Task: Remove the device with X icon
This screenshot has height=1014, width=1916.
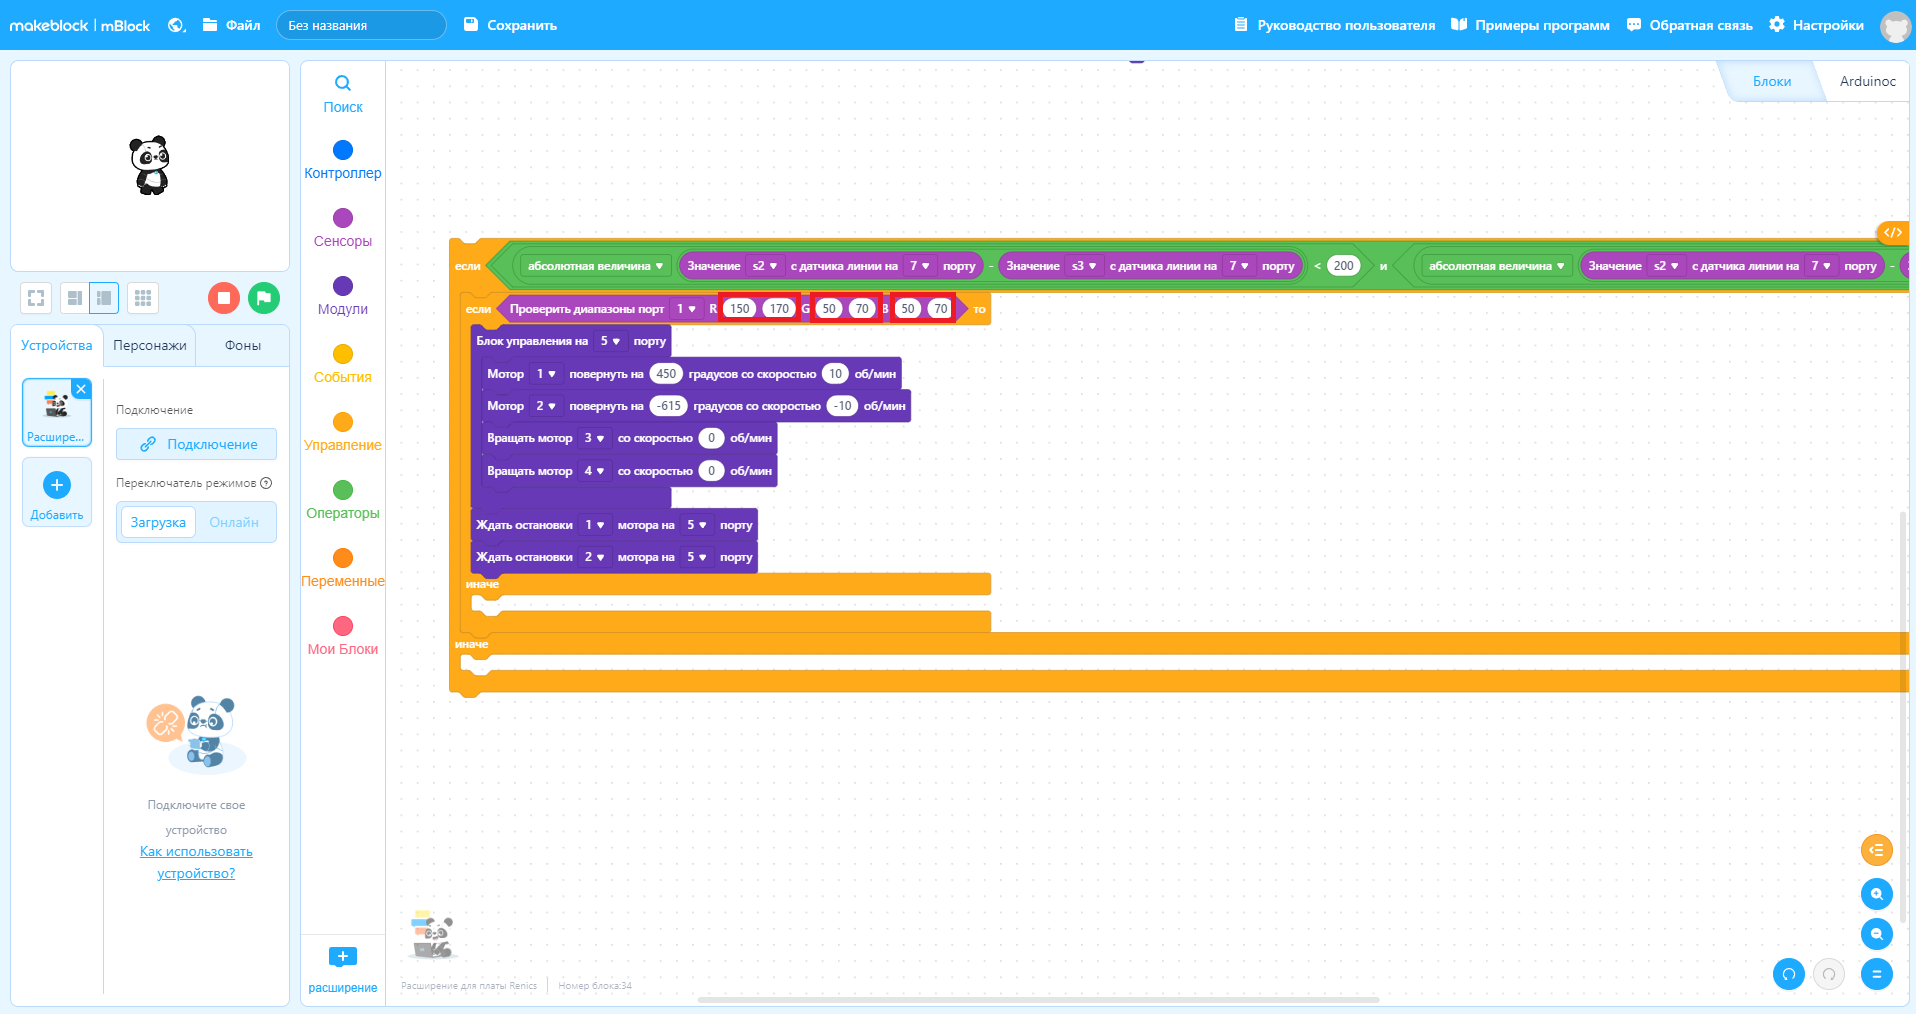Action: pyautogui.click(x=82, y=389)
